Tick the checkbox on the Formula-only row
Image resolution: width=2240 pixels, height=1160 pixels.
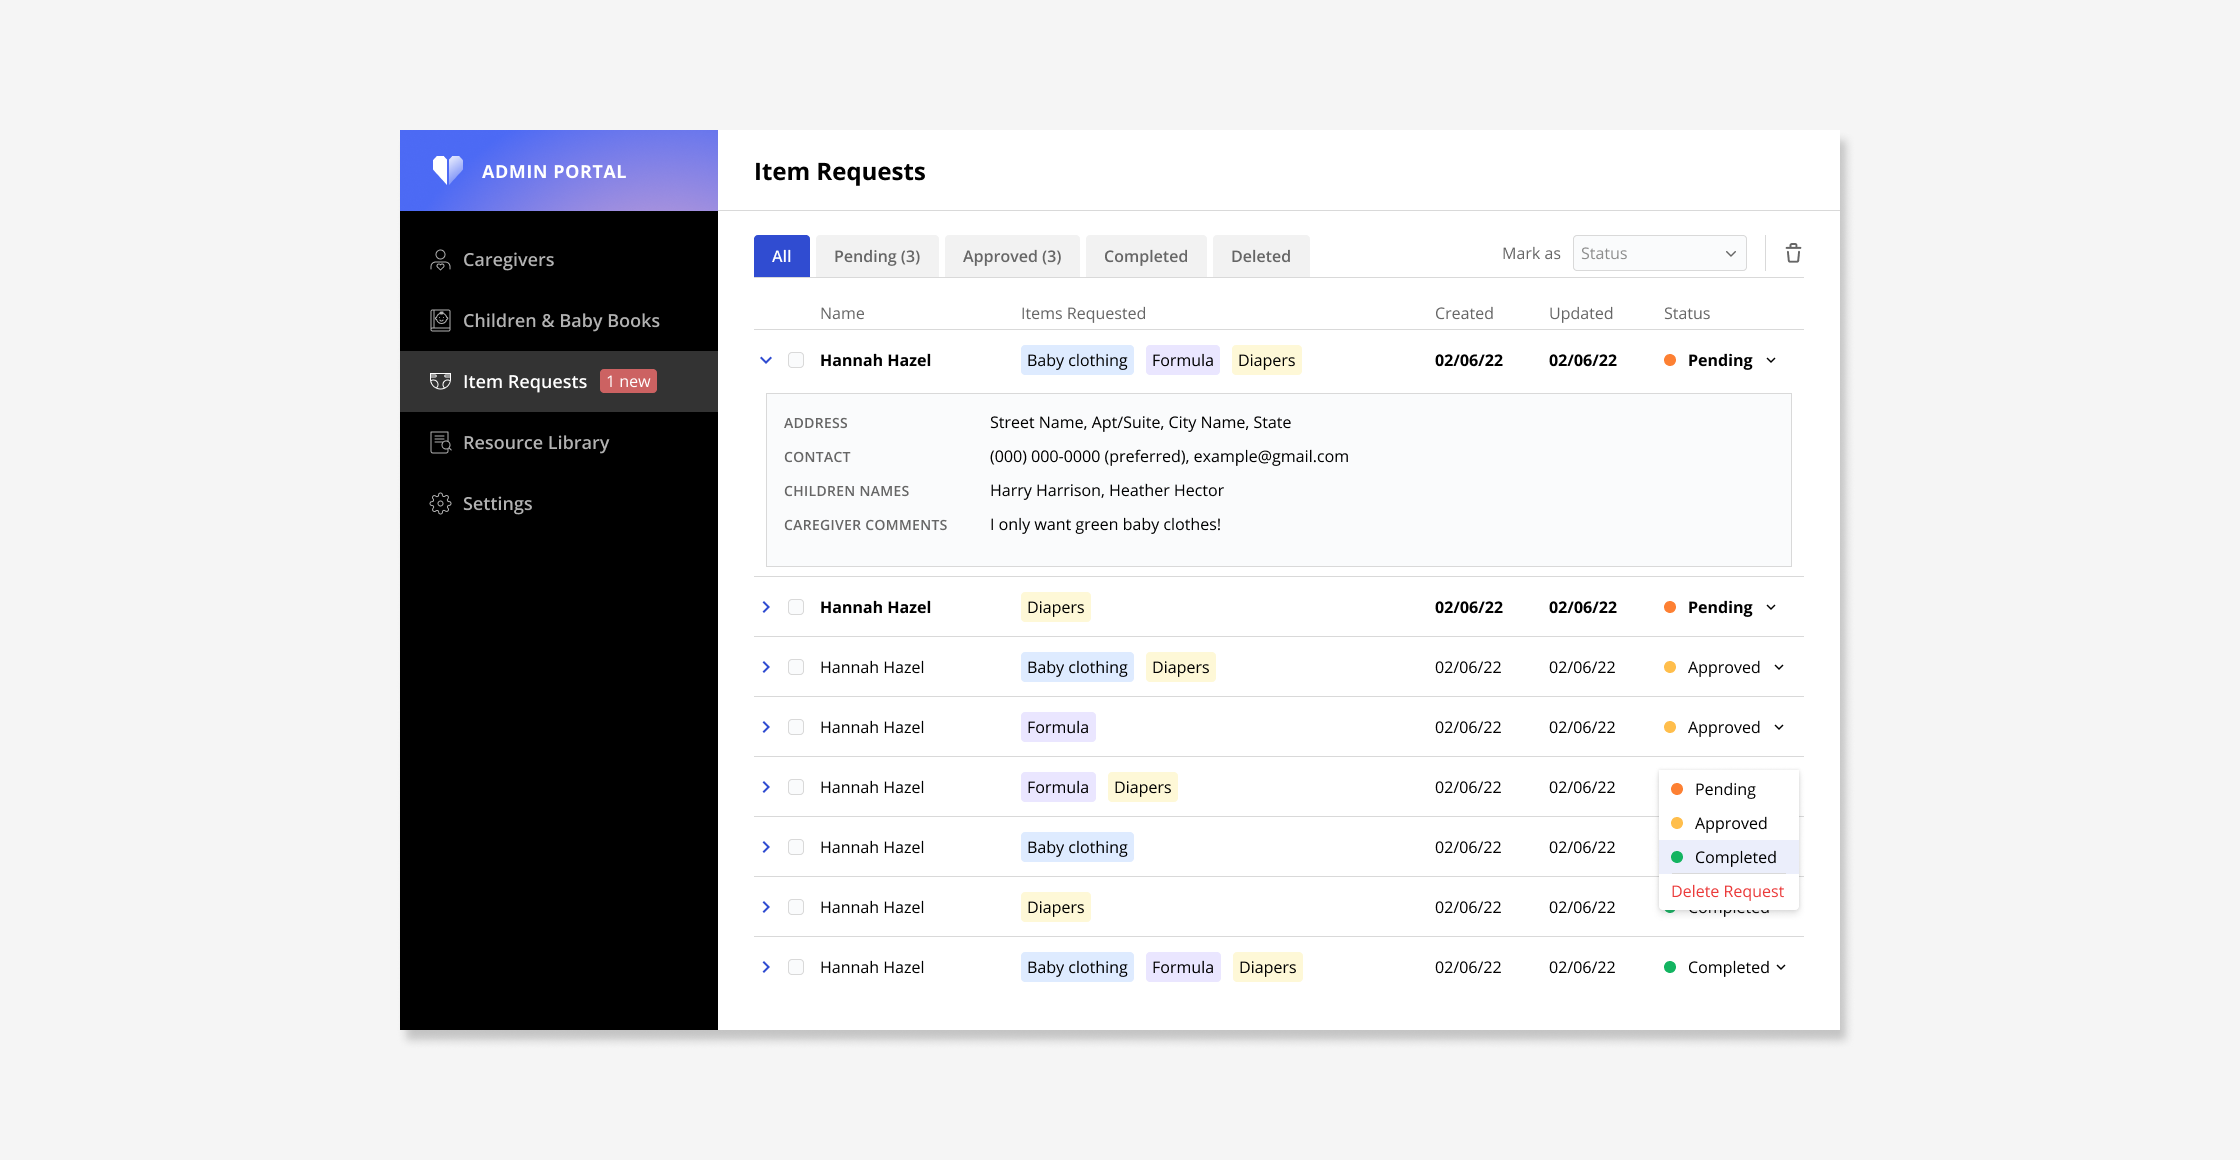coord(796,727)
